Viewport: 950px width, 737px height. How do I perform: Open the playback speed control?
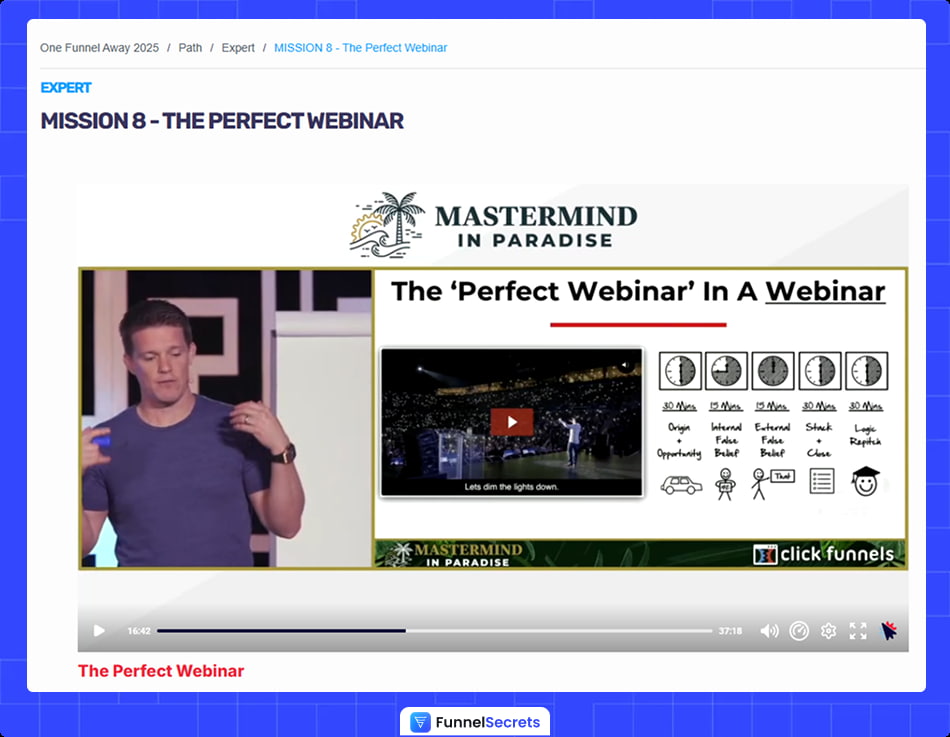pos(799,630)
